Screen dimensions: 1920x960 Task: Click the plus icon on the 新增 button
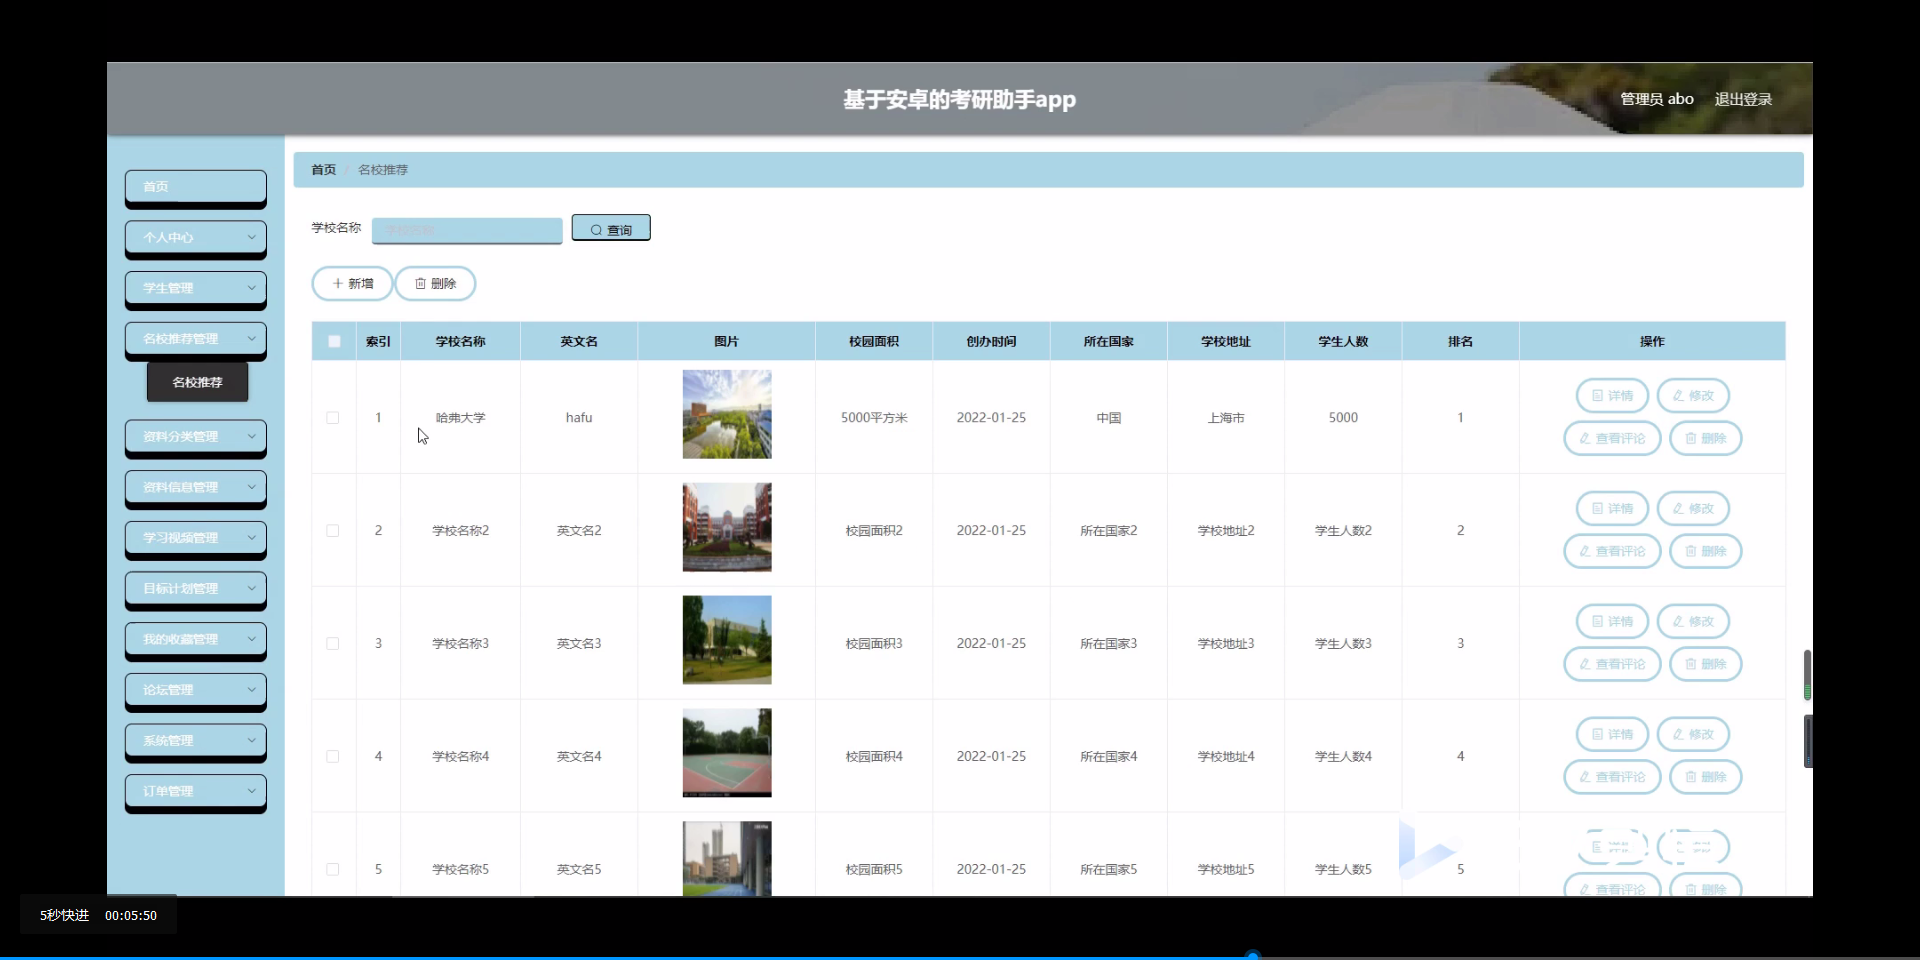(x=338, y=284)
